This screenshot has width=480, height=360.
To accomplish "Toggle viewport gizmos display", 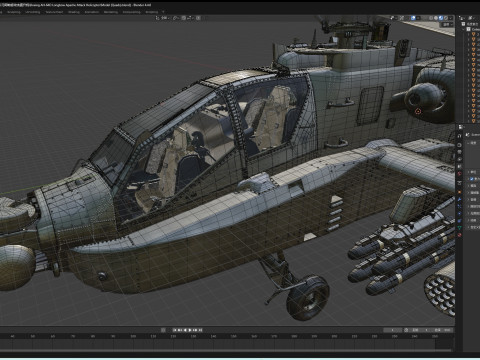I will (x=402, y=18).
